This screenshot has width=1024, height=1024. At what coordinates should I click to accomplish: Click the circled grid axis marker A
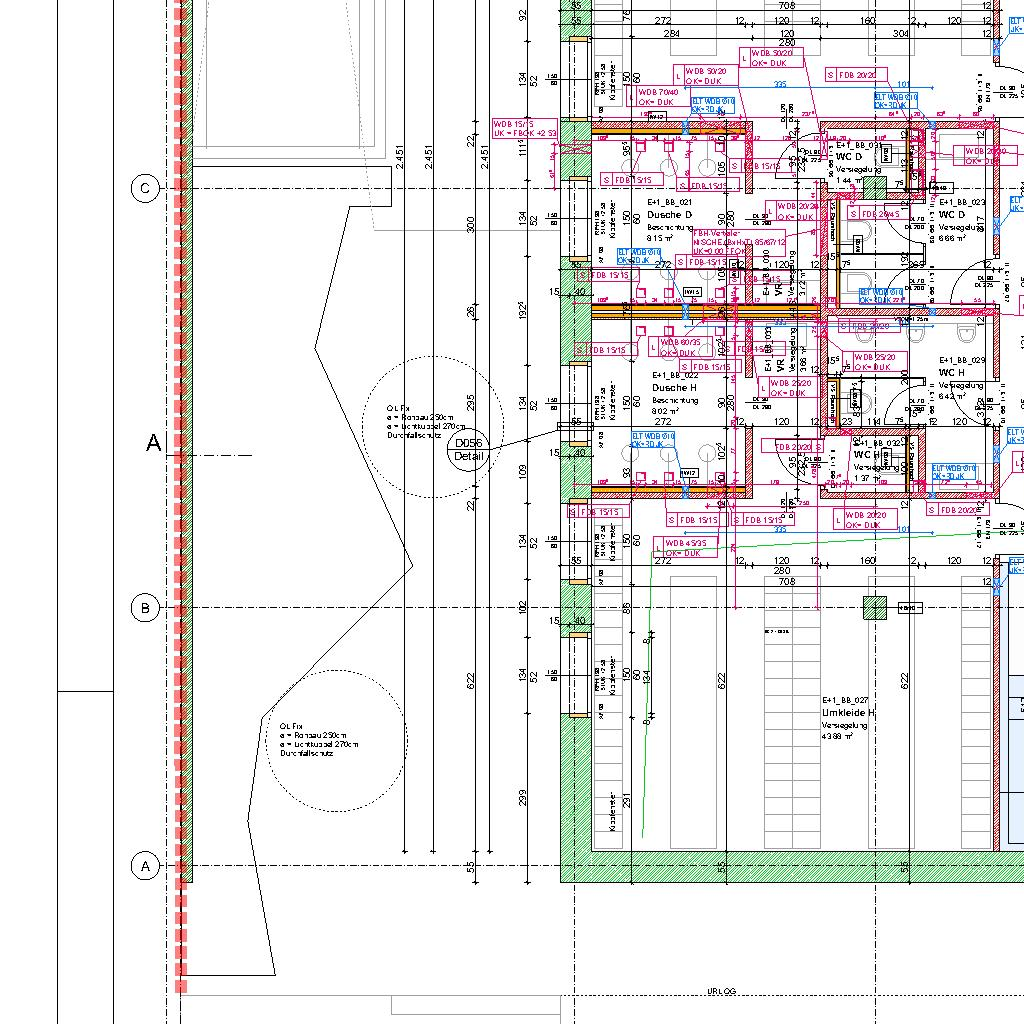click(x=145, y=866)
